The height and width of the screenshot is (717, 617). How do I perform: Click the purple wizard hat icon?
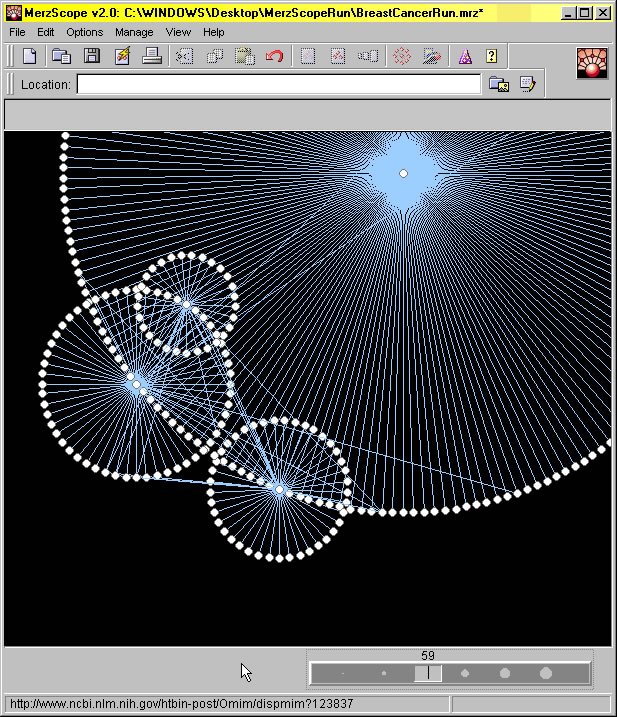coord(463,57)
